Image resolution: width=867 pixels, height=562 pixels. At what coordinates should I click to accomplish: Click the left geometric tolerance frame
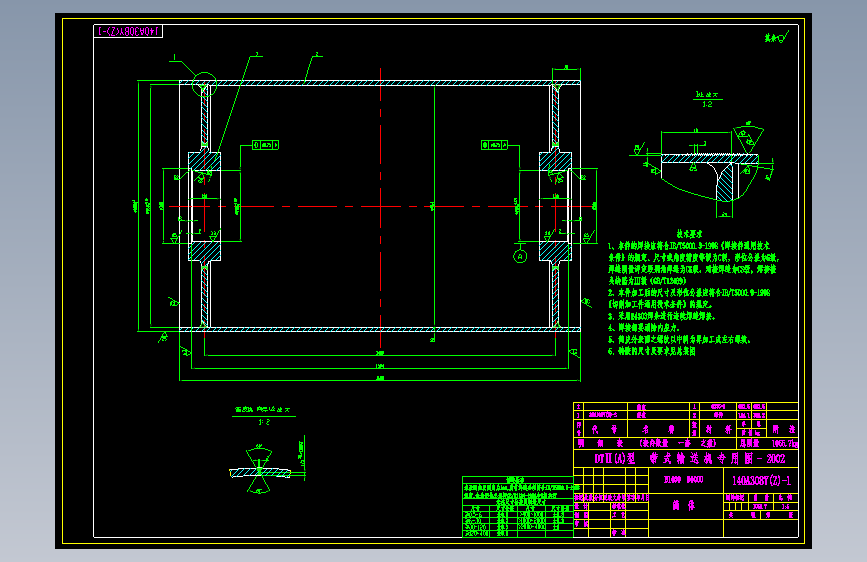(x=265, y=145)
